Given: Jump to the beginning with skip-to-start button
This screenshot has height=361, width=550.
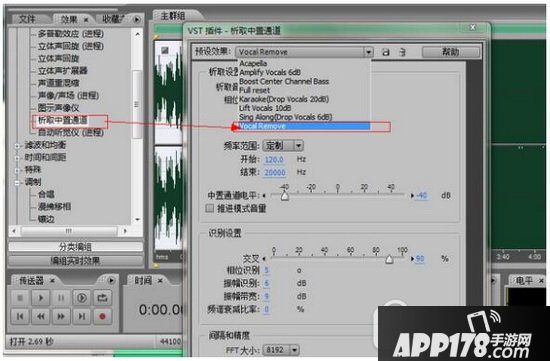Looking at the screenshot, I should coord(20,316).
